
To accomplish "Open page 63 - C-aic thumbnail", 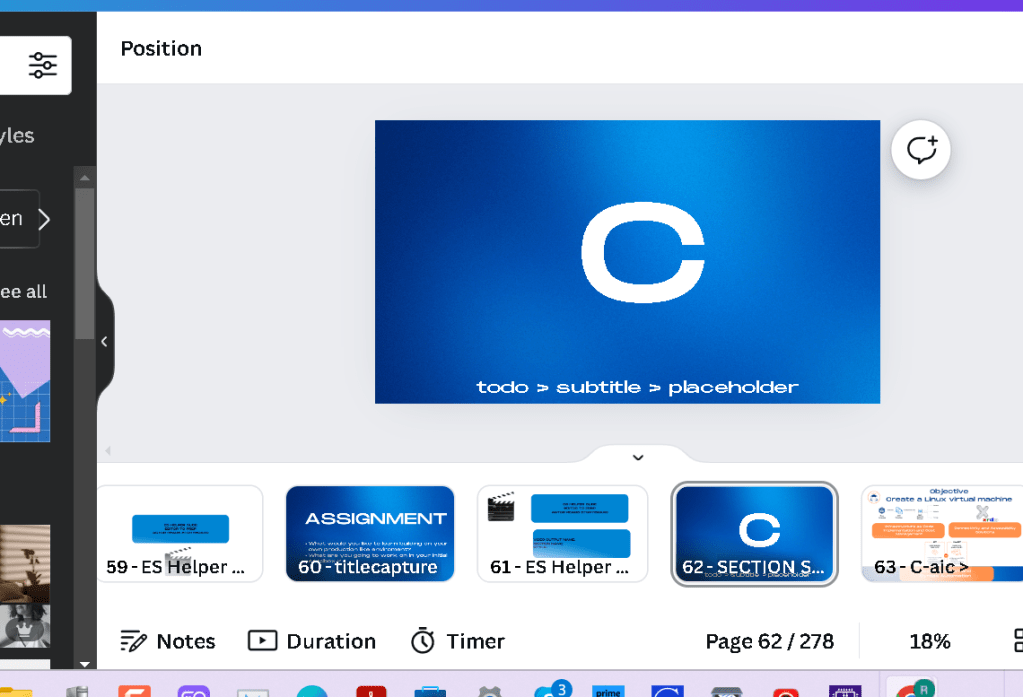I will [942, 534].
